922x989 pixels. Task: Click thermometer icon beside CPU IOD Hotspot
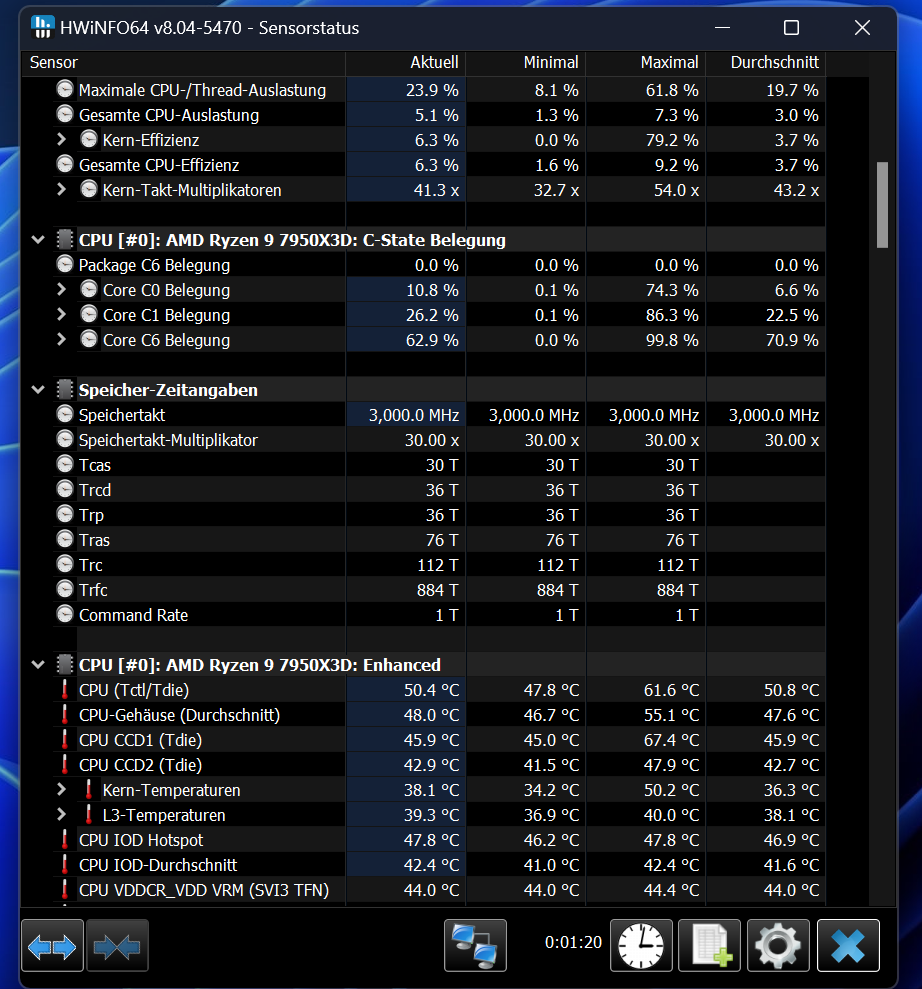64,840
